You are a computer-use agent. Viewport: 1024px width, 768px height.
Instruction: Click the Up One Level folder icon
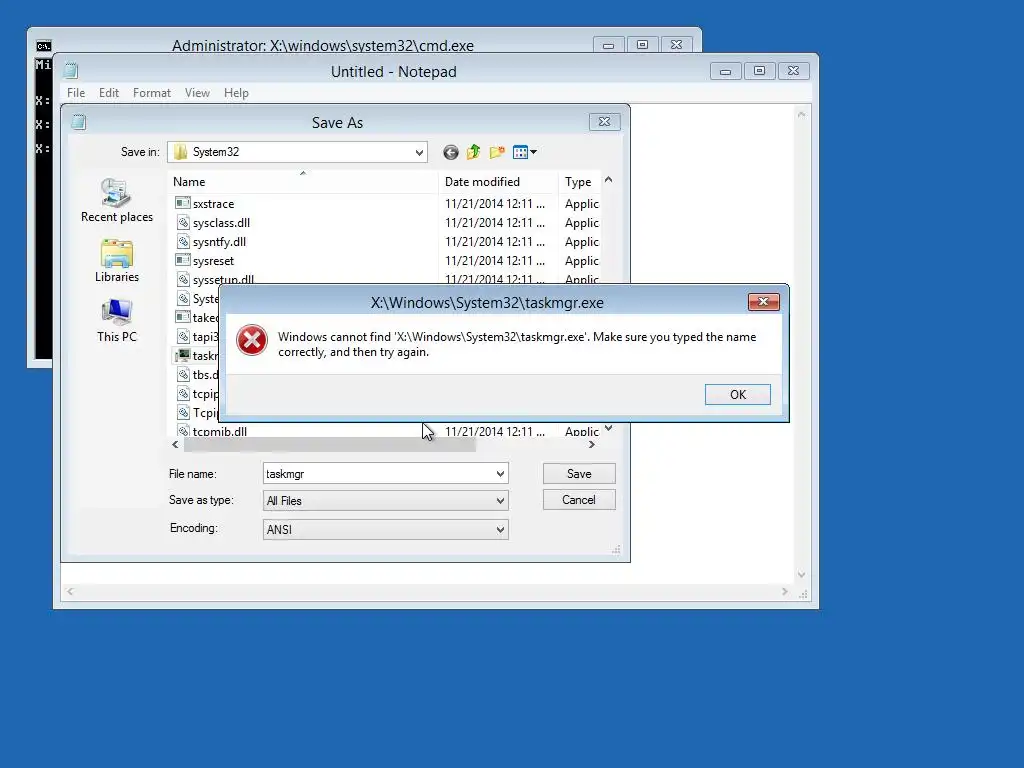pyautogui.click(x=473, y=152)
